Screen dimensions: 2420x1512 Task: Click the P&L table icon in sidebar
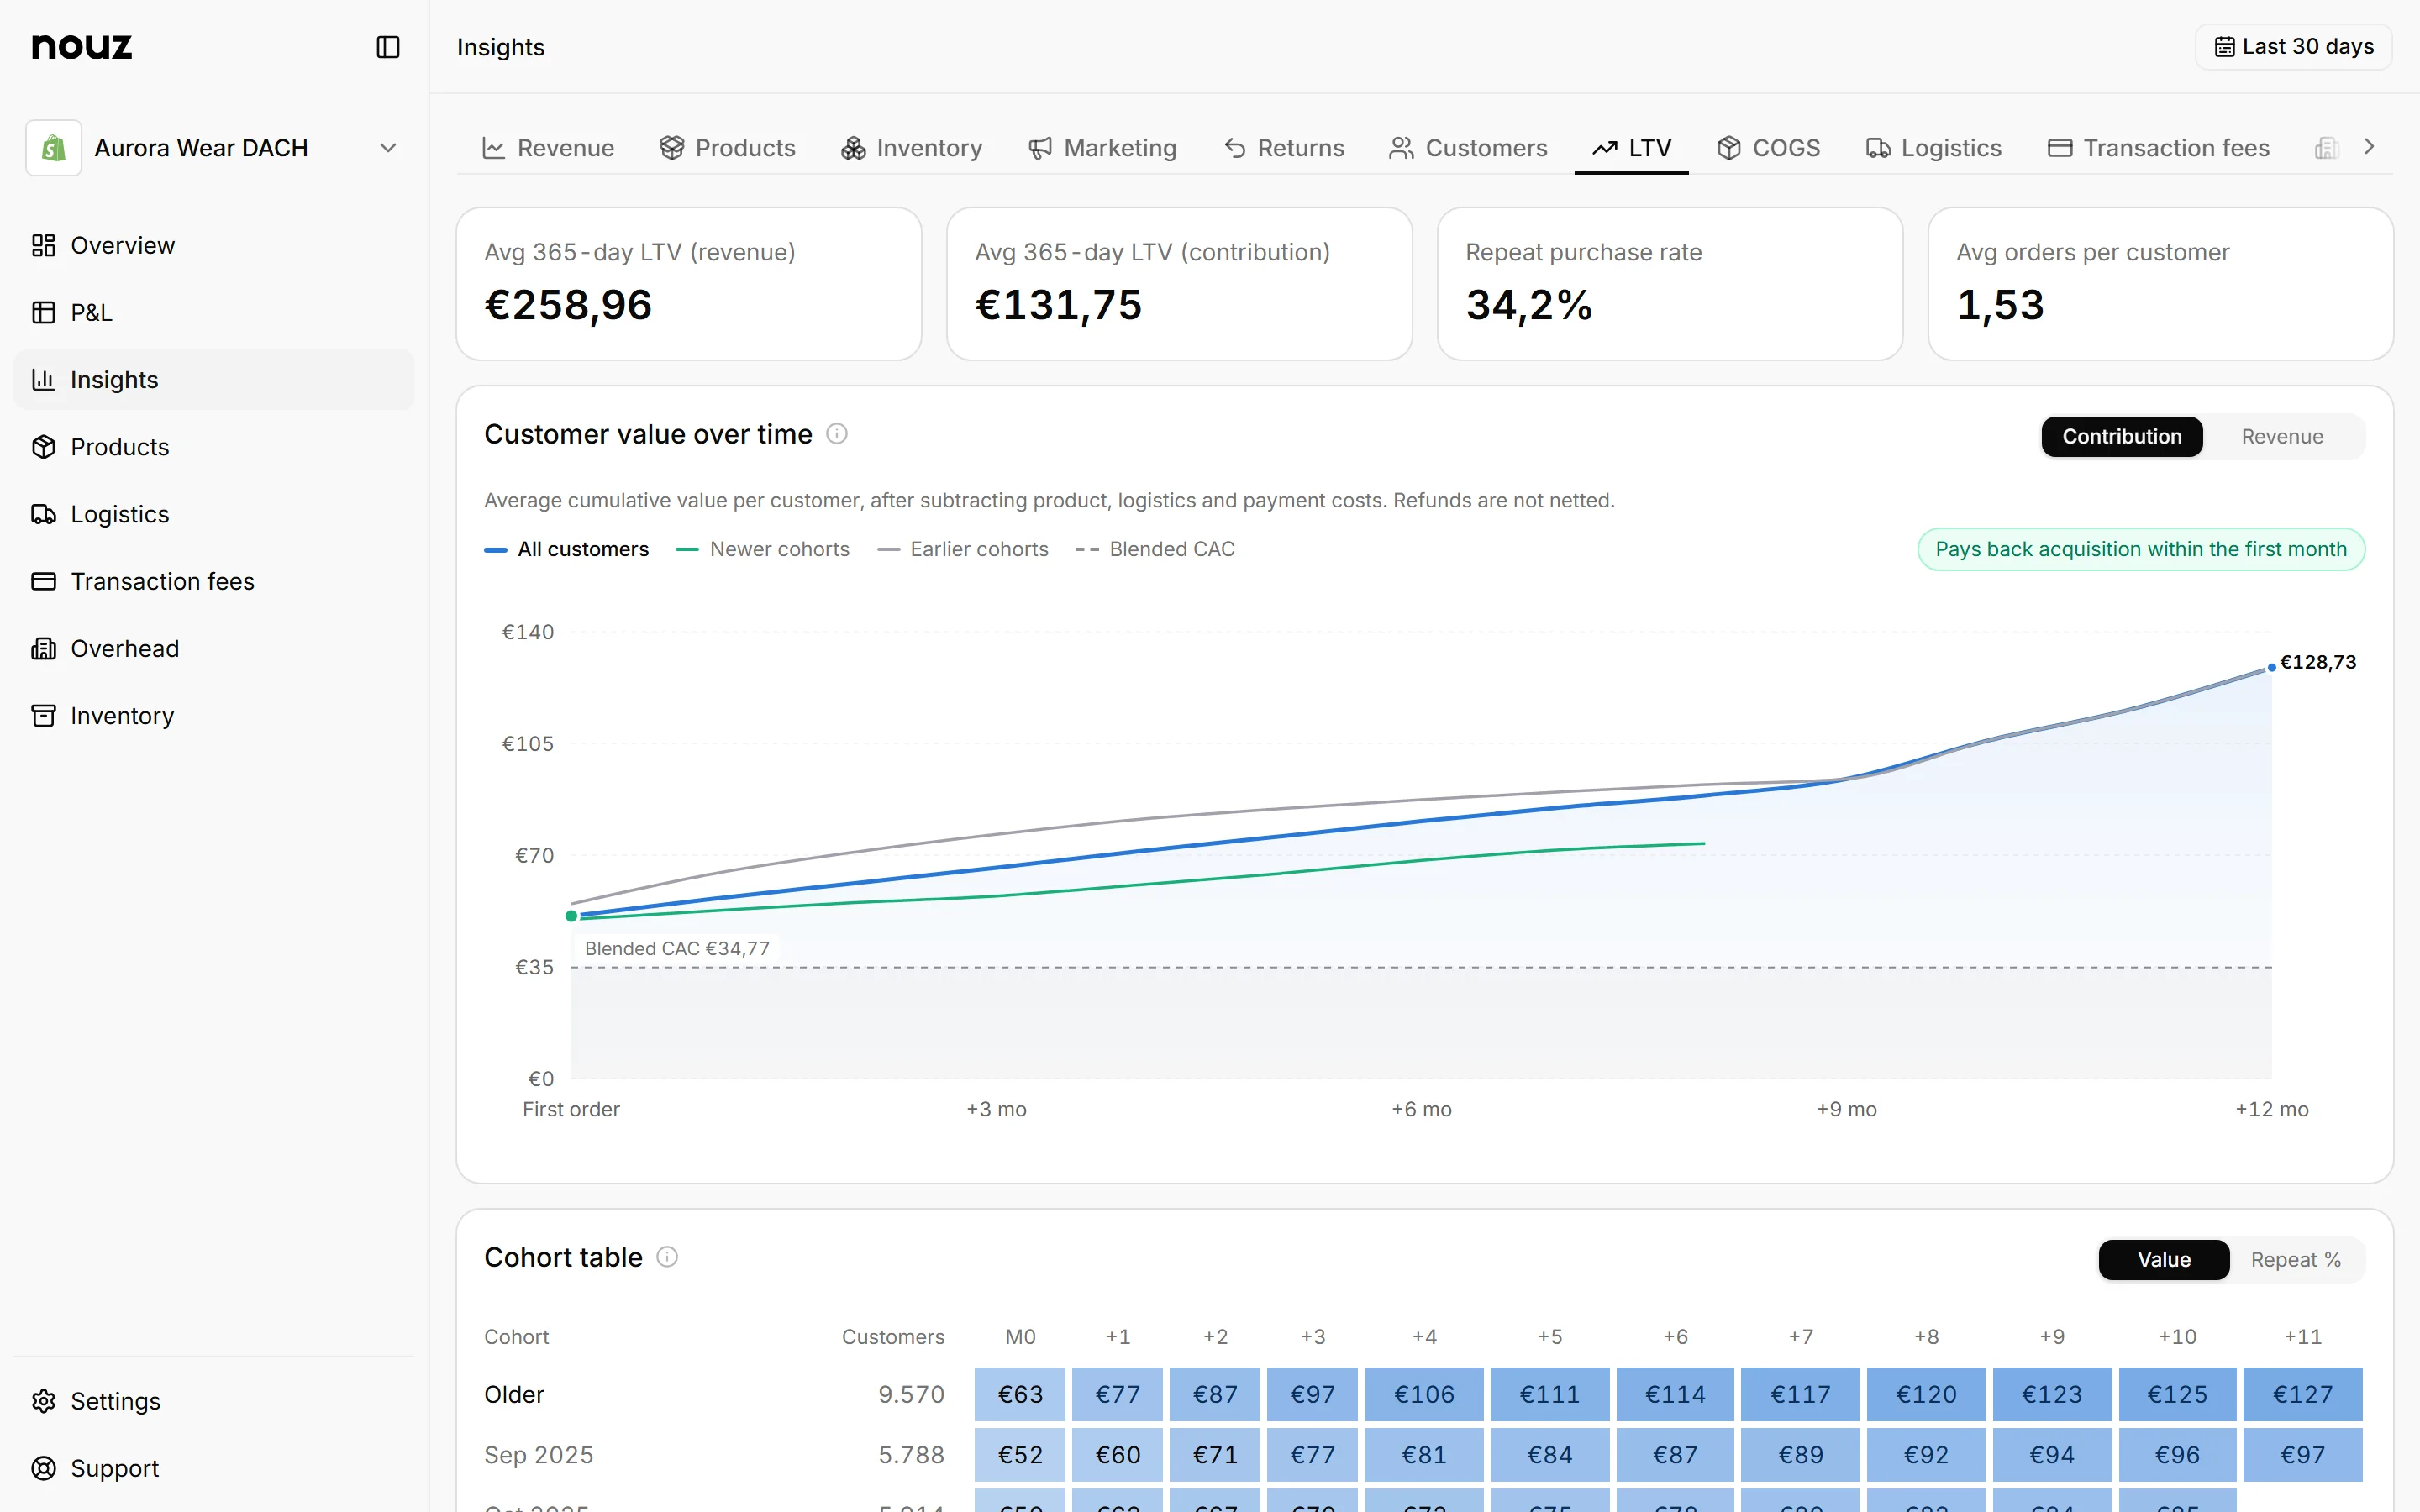(x=43, y=312)
